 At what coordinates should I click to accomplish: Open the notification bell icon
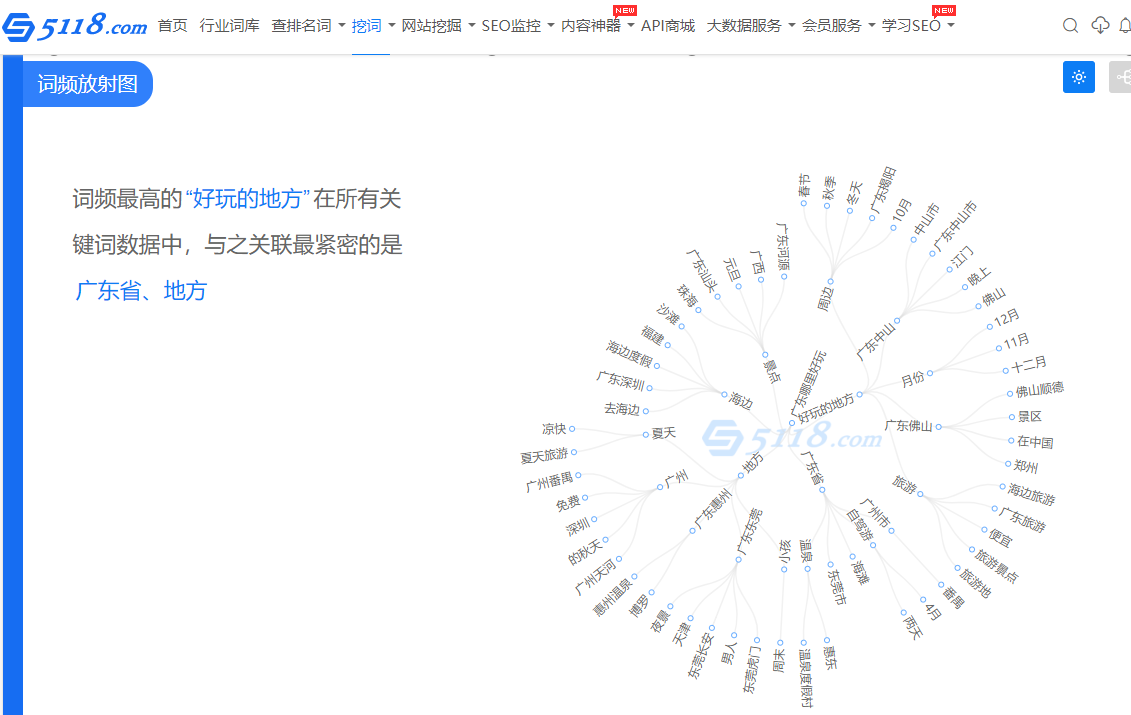click(1125, 26)
